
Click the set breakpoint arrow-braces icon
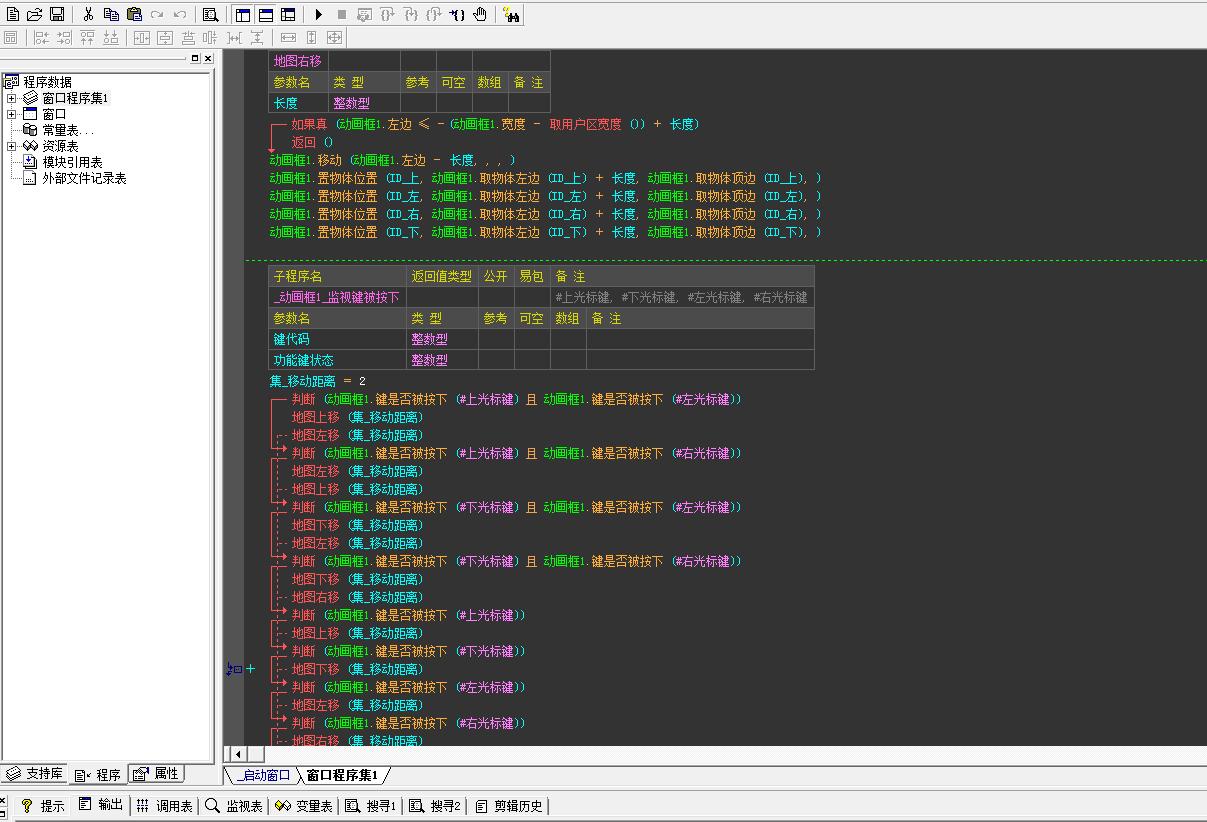(x=457, y=14)
